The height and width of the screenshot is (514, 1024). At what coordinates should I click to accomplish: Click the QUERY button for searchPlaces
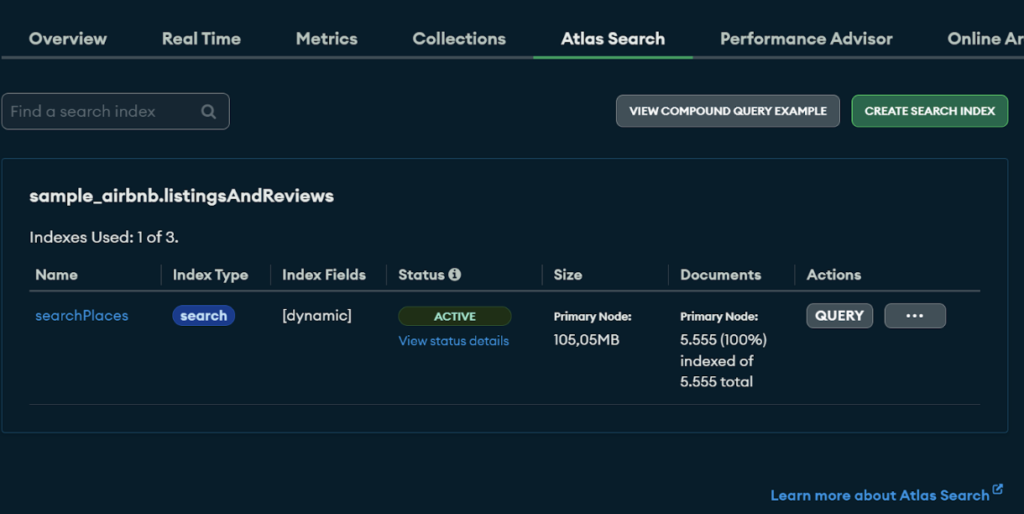839,315
